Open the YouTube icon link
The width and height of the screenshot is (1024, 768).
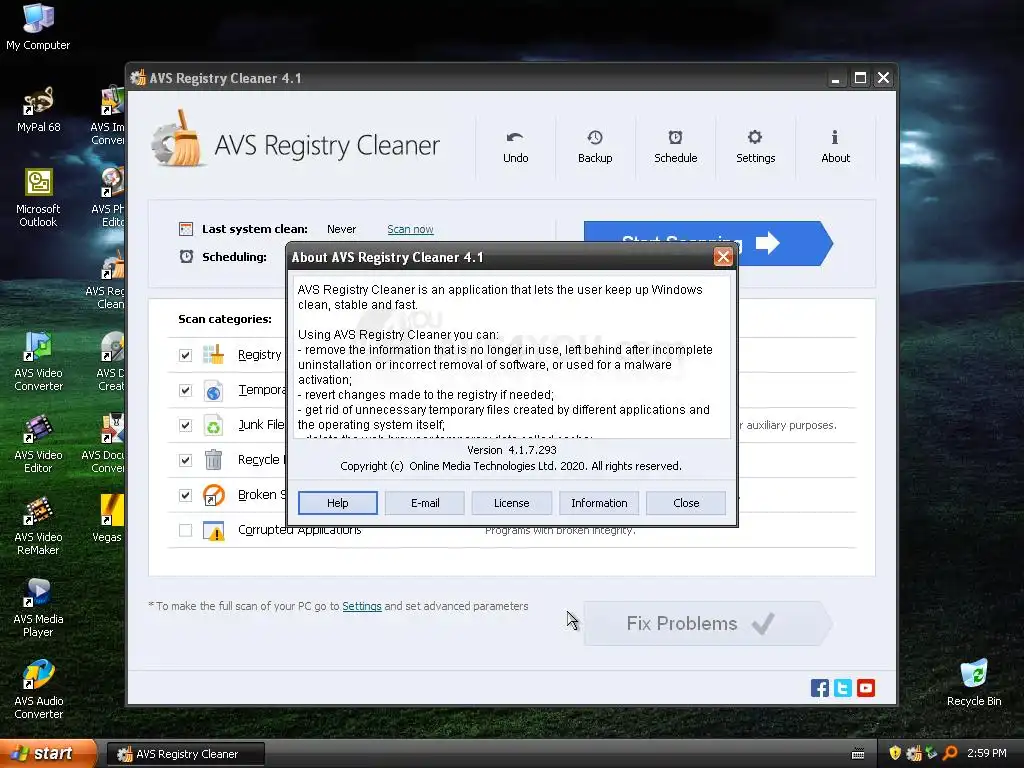[866, 688]
